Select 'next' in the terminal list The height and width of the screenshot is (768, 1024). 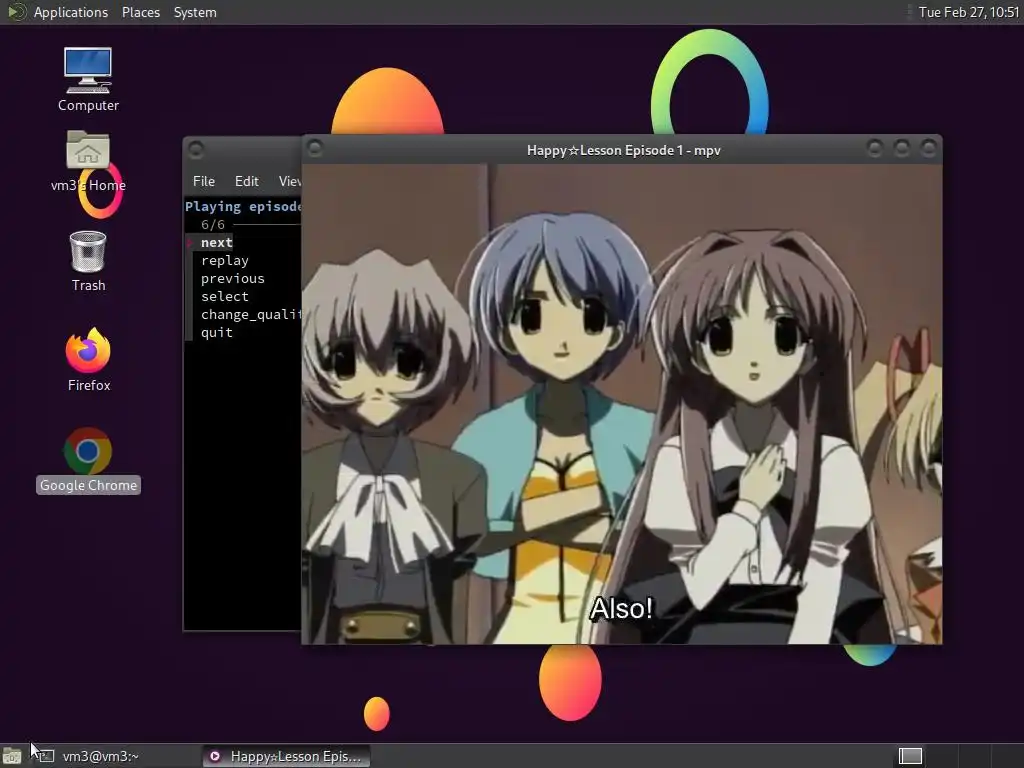pos(216,242)
